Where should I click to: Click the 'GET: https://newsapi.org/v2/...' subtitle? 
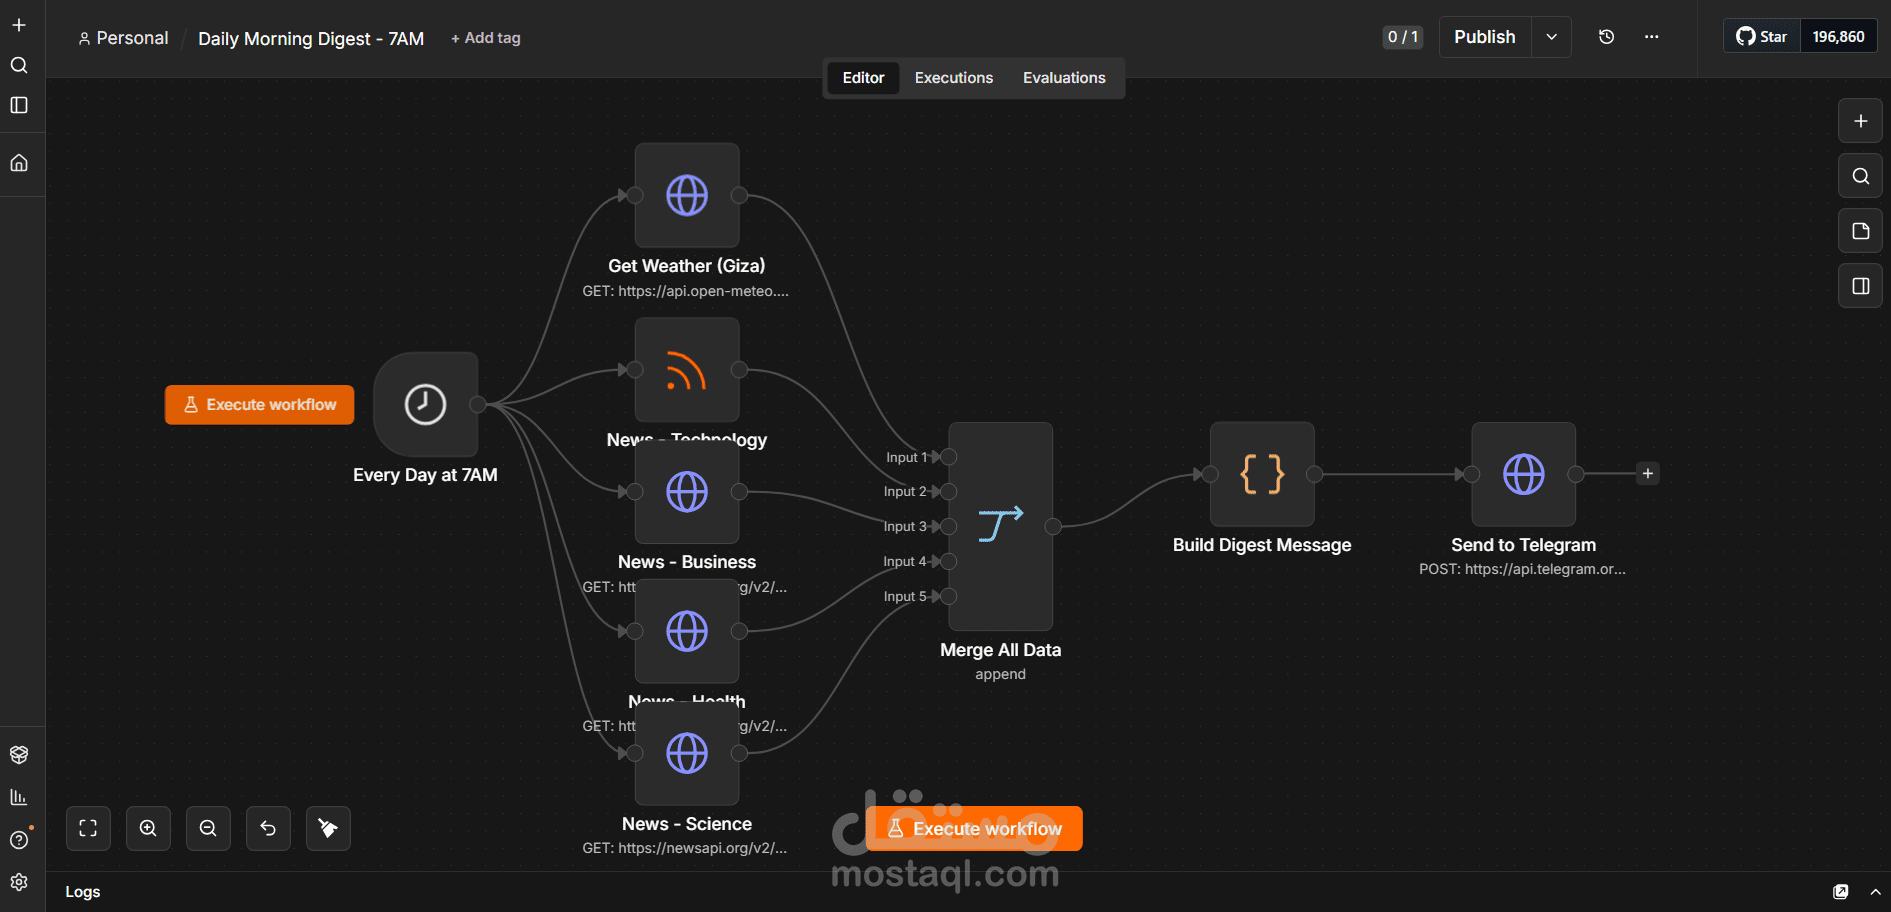coord(685,848)
